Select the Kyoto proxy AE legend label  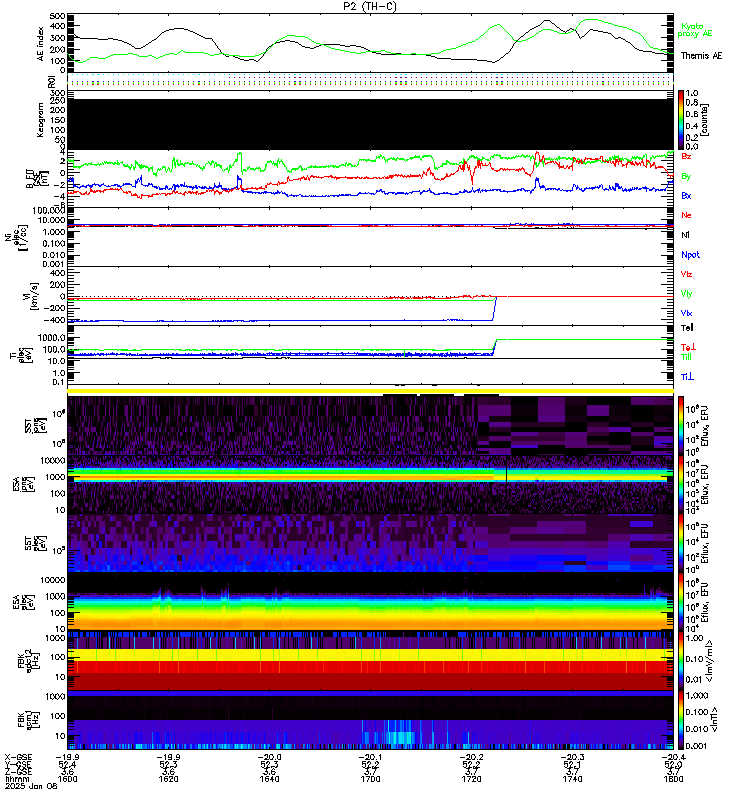point(694,30)
